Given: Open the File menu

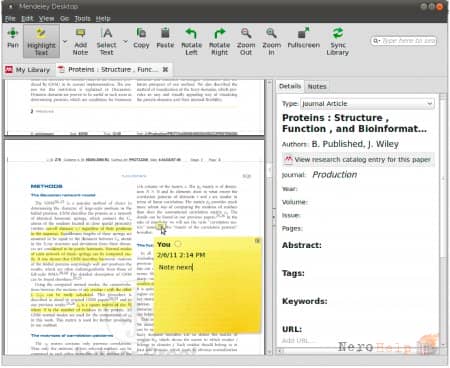Looking at the screenshot, I should [x=10, y=18].
